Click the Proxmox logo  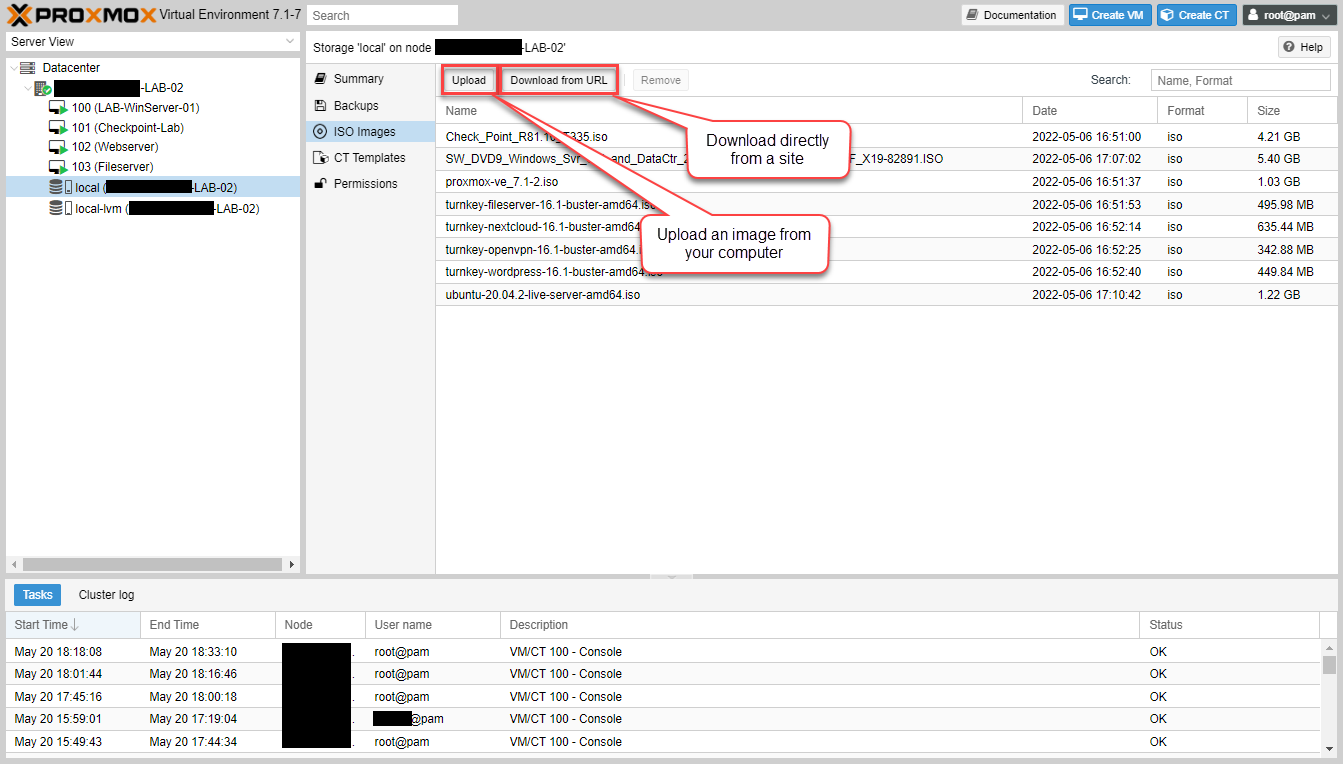(x=81, y=14)
